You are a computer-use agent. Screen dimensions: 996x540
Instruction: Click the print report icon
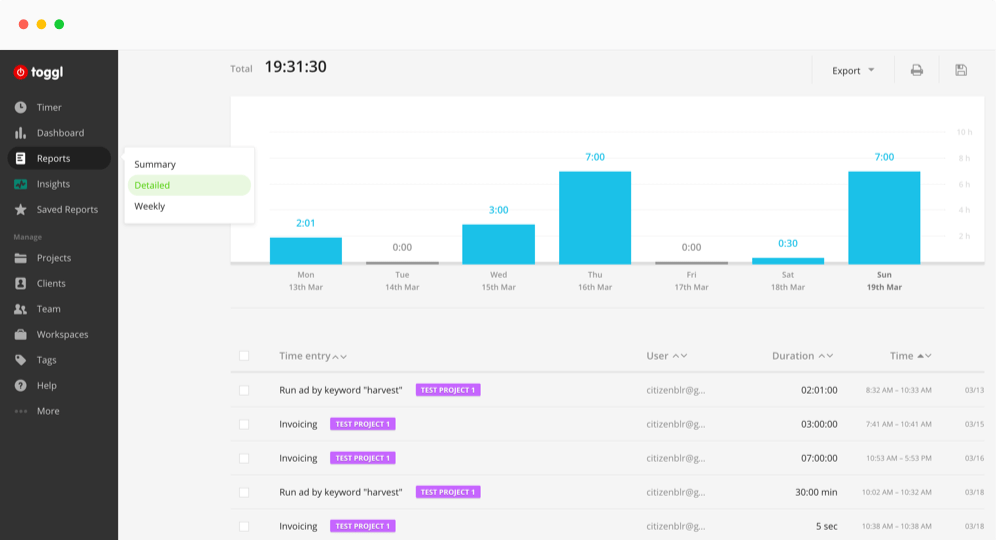pos(916,70)
